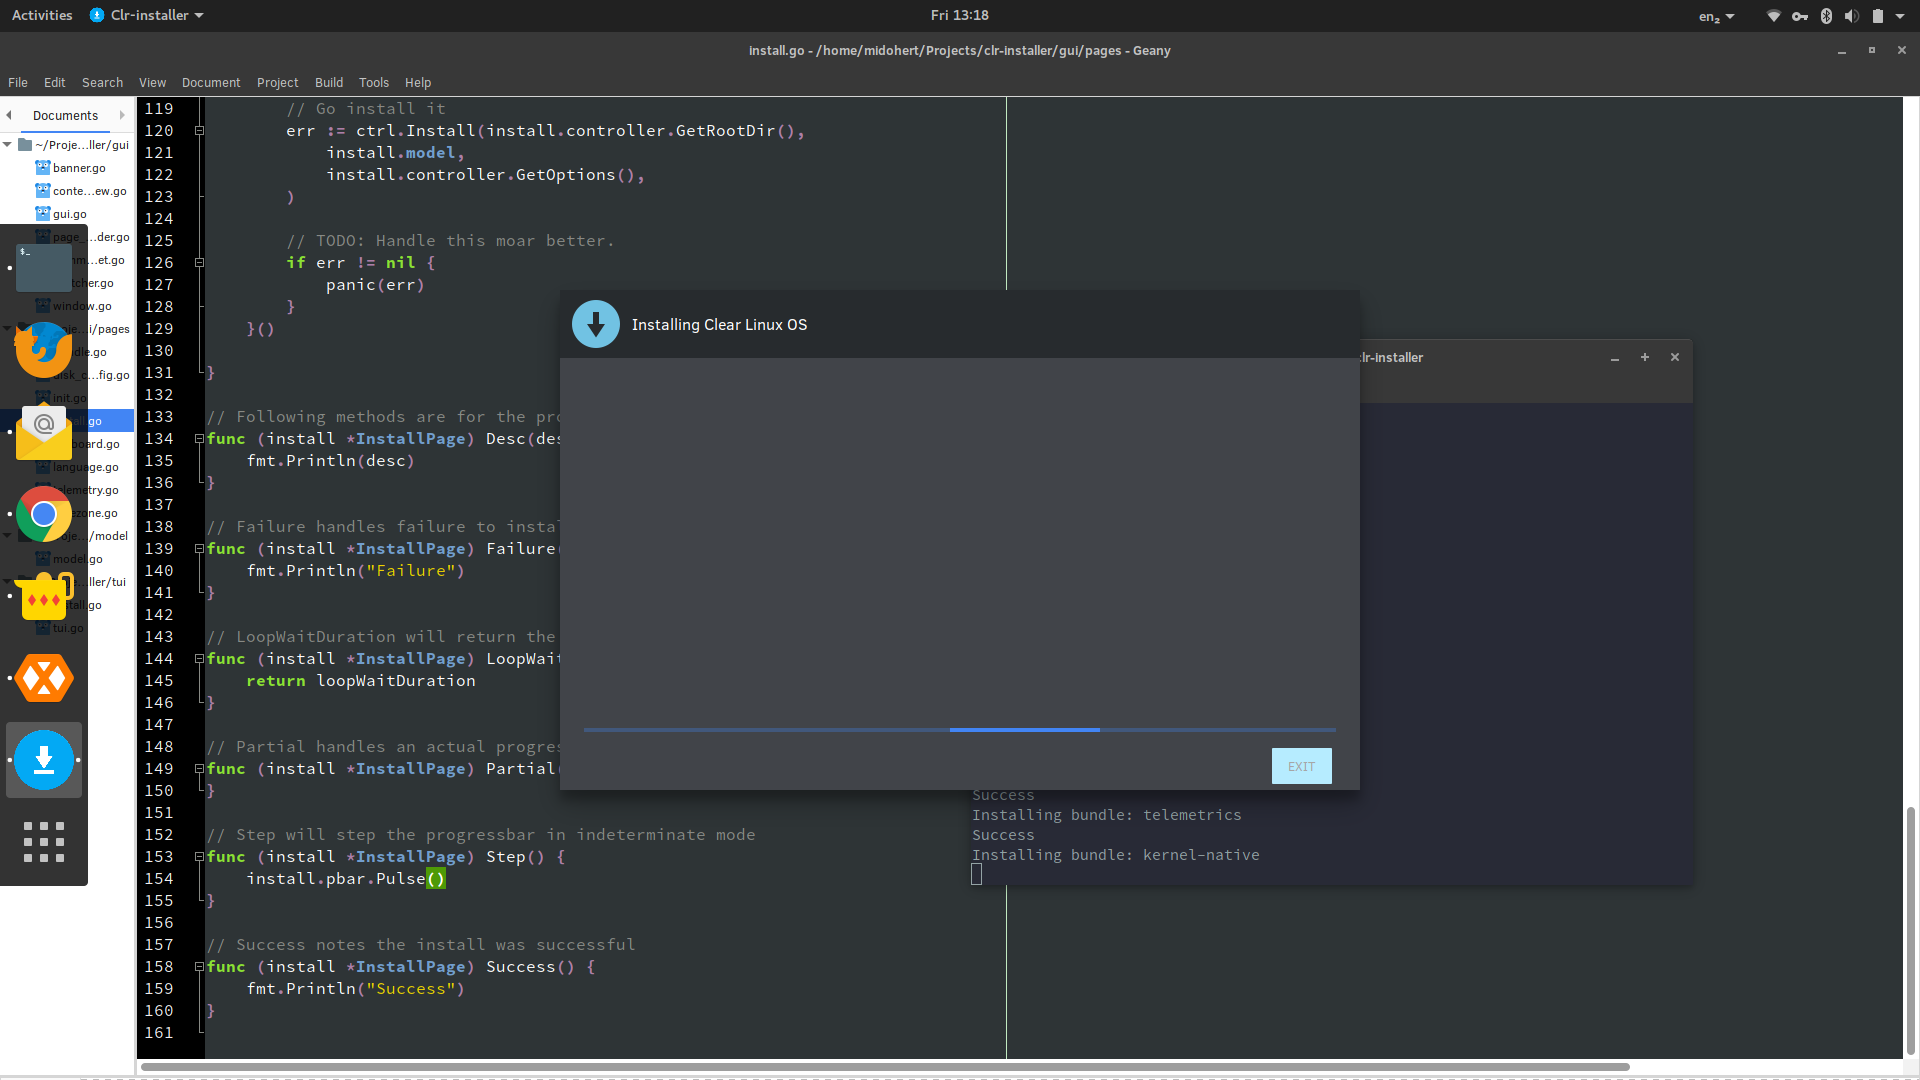Open the en keyboard layout dropdown

tap(1716, 16)
